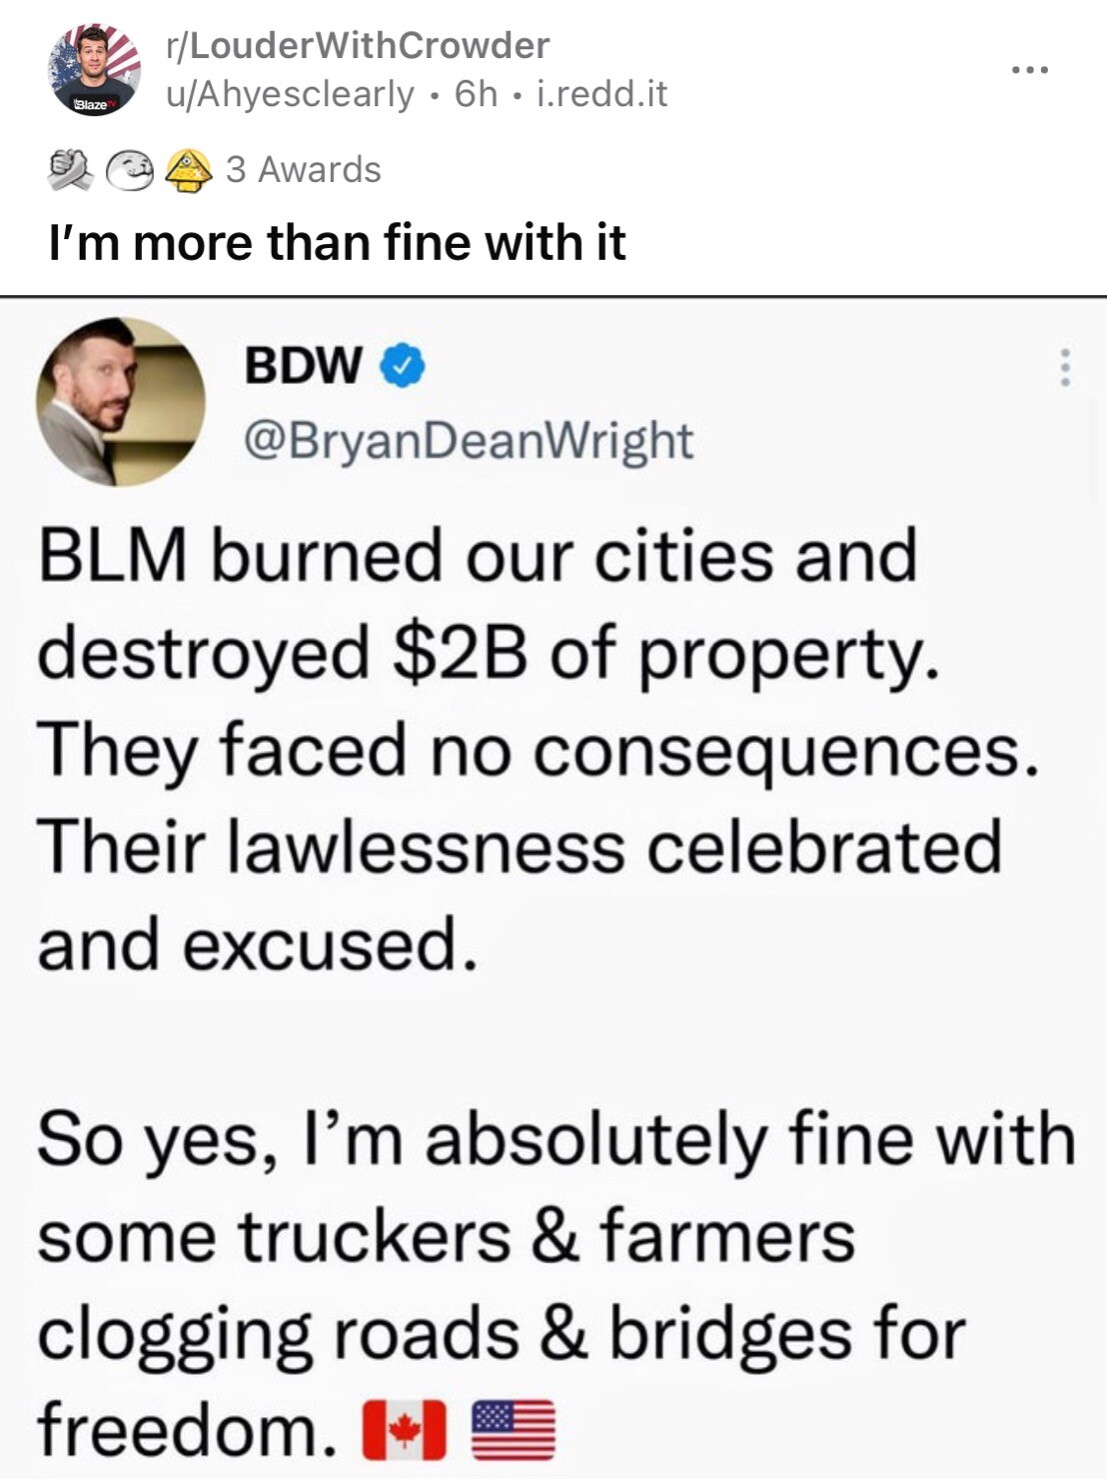Tap the yellow pyramid-eye award icon
Viewport: 1107px width, 1479px height.
[188, 170]
